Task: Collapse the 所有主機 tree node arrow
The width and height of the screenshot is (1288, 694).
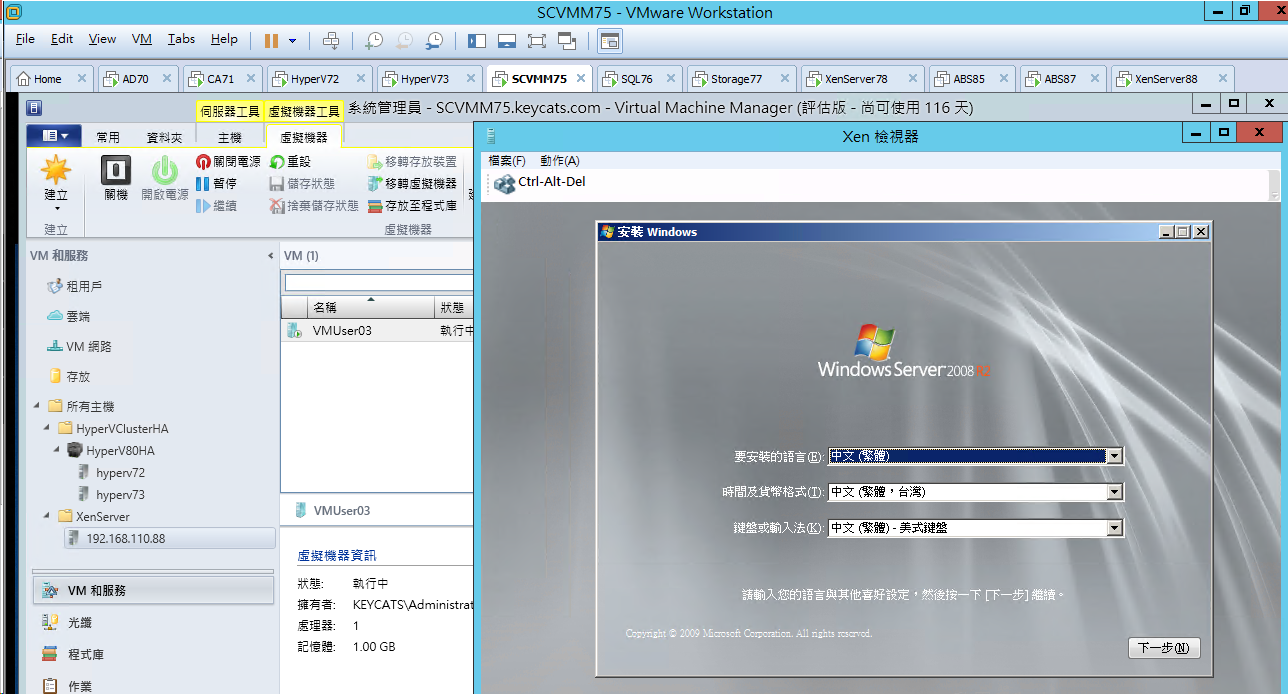Action: click(37, 406)
